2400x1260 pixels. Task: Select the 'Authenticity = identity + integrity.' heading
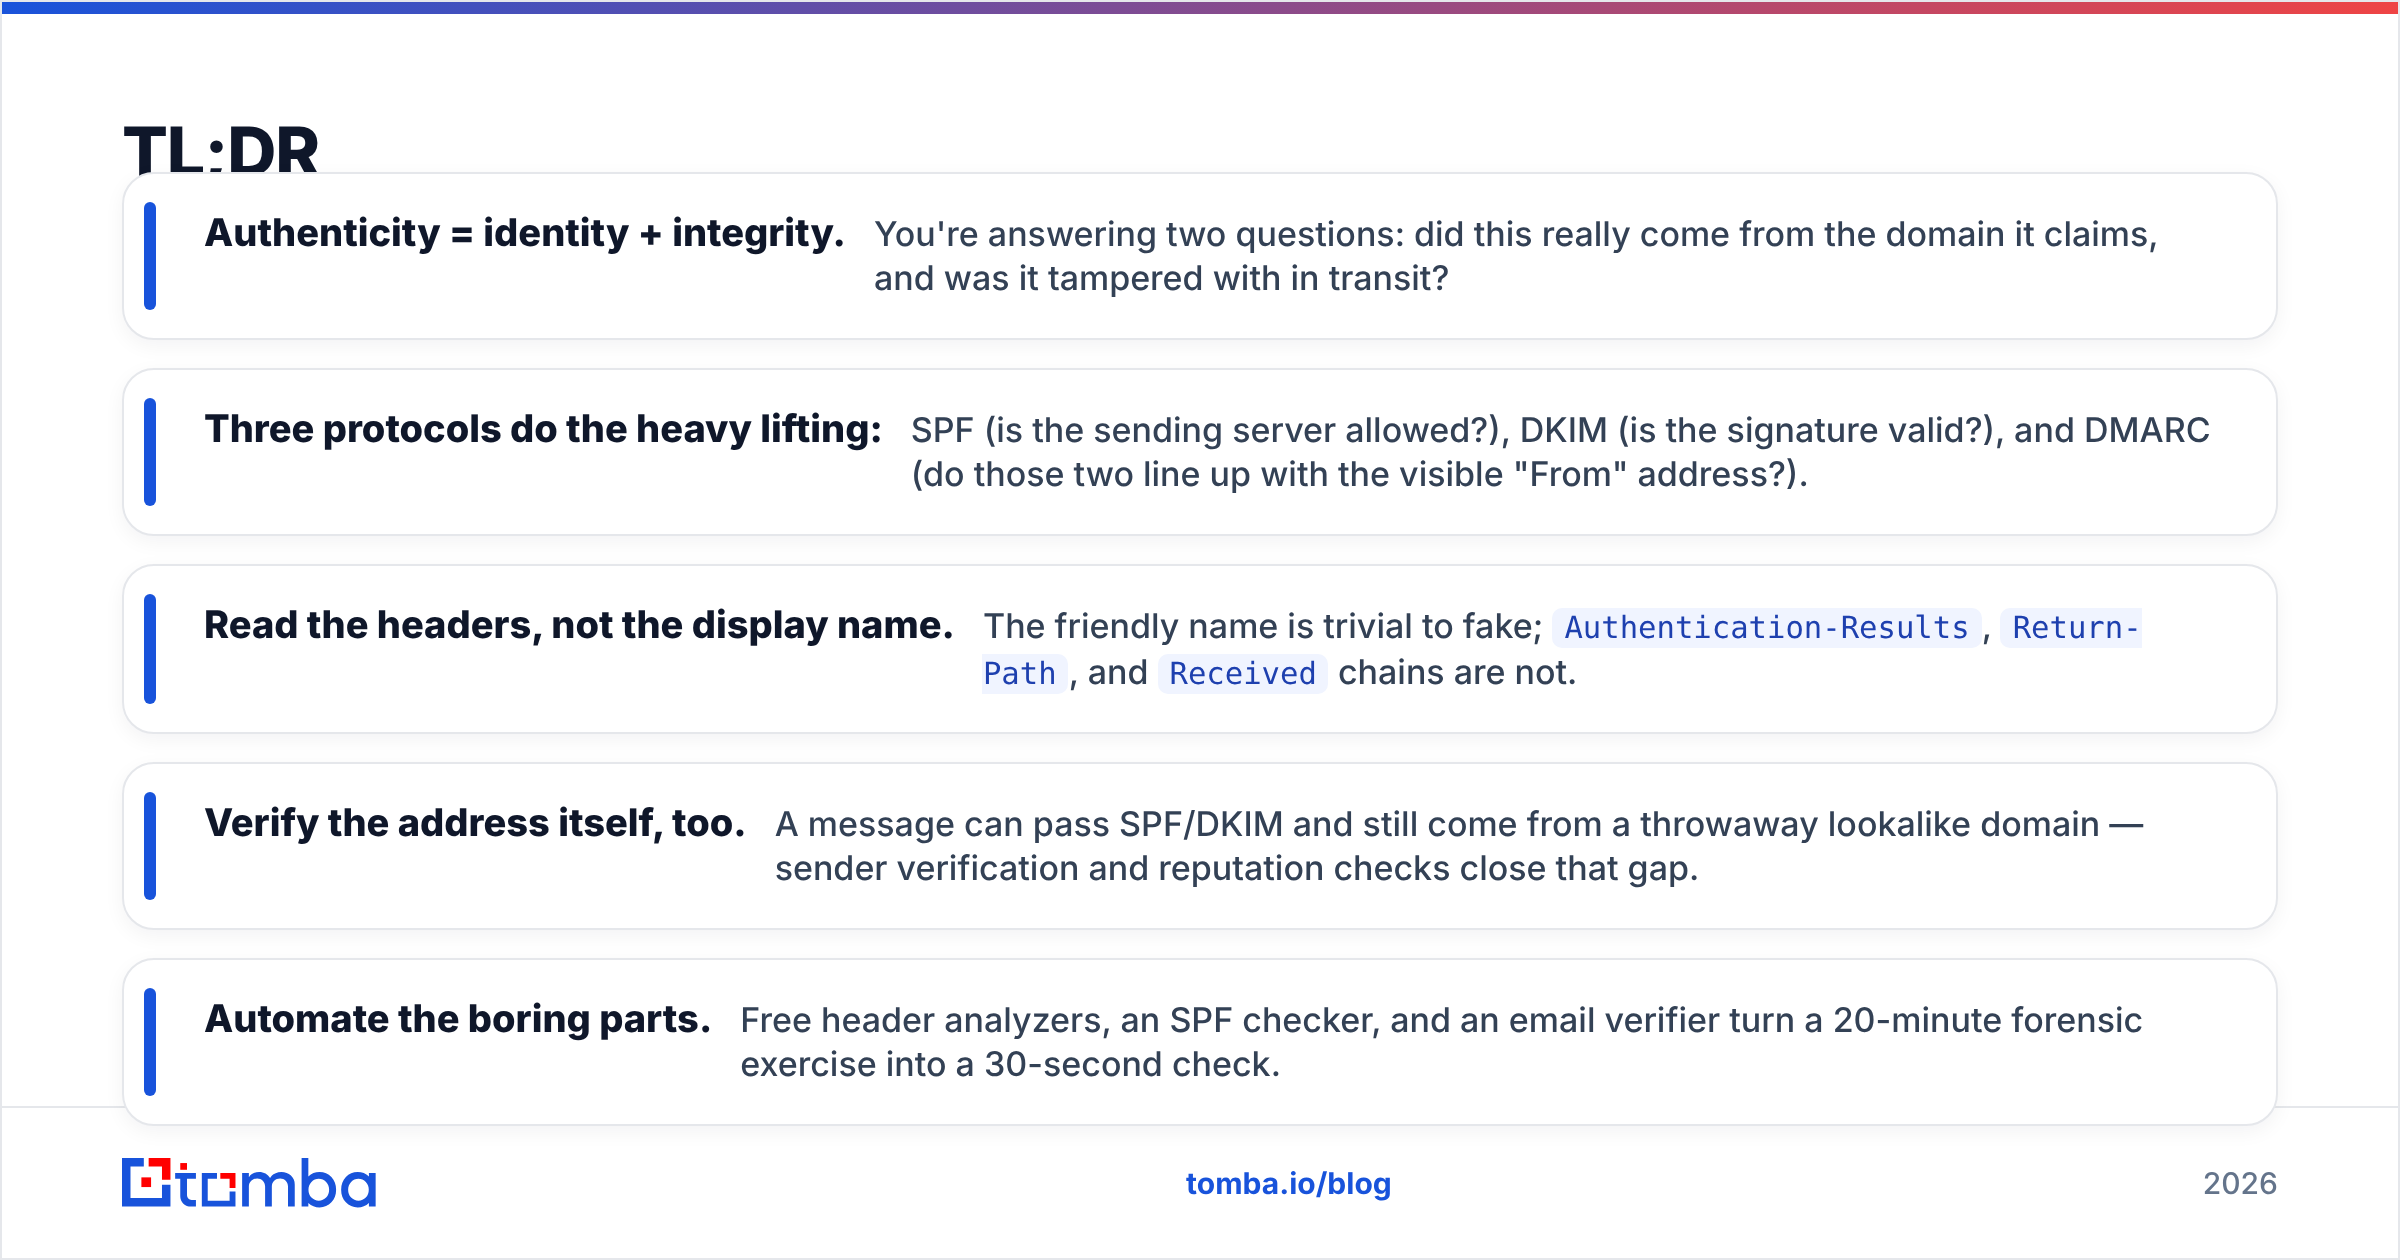524,233
